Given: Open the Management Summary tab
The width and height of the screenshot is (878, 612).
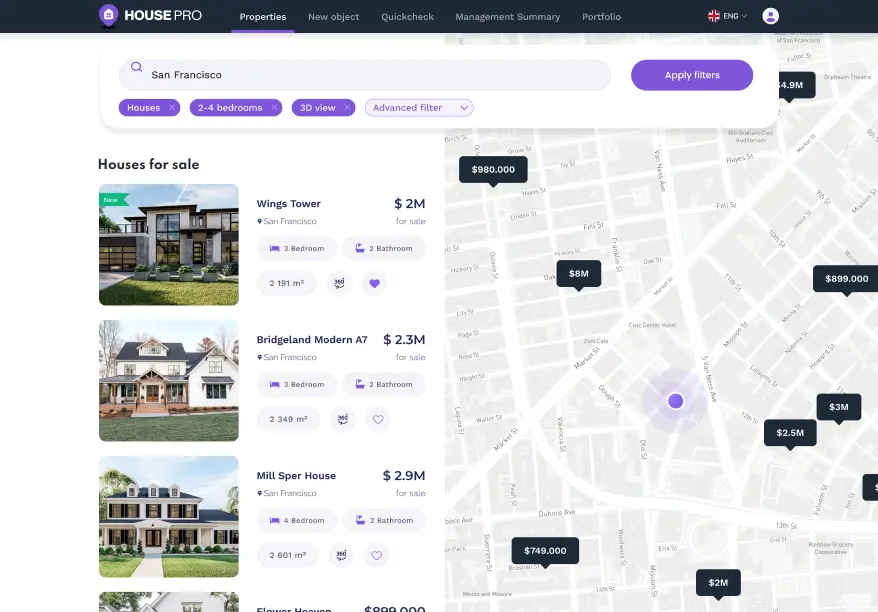Looking at the screenshot, I should tap(508, 17).
